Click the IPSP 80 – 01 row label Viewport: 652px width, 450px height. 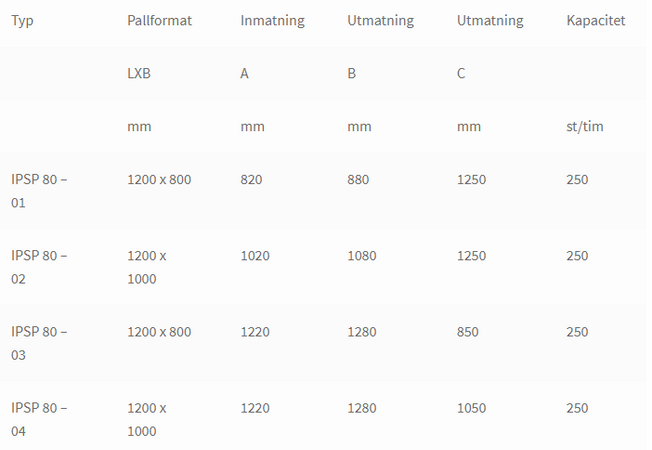tap(39, 191)
